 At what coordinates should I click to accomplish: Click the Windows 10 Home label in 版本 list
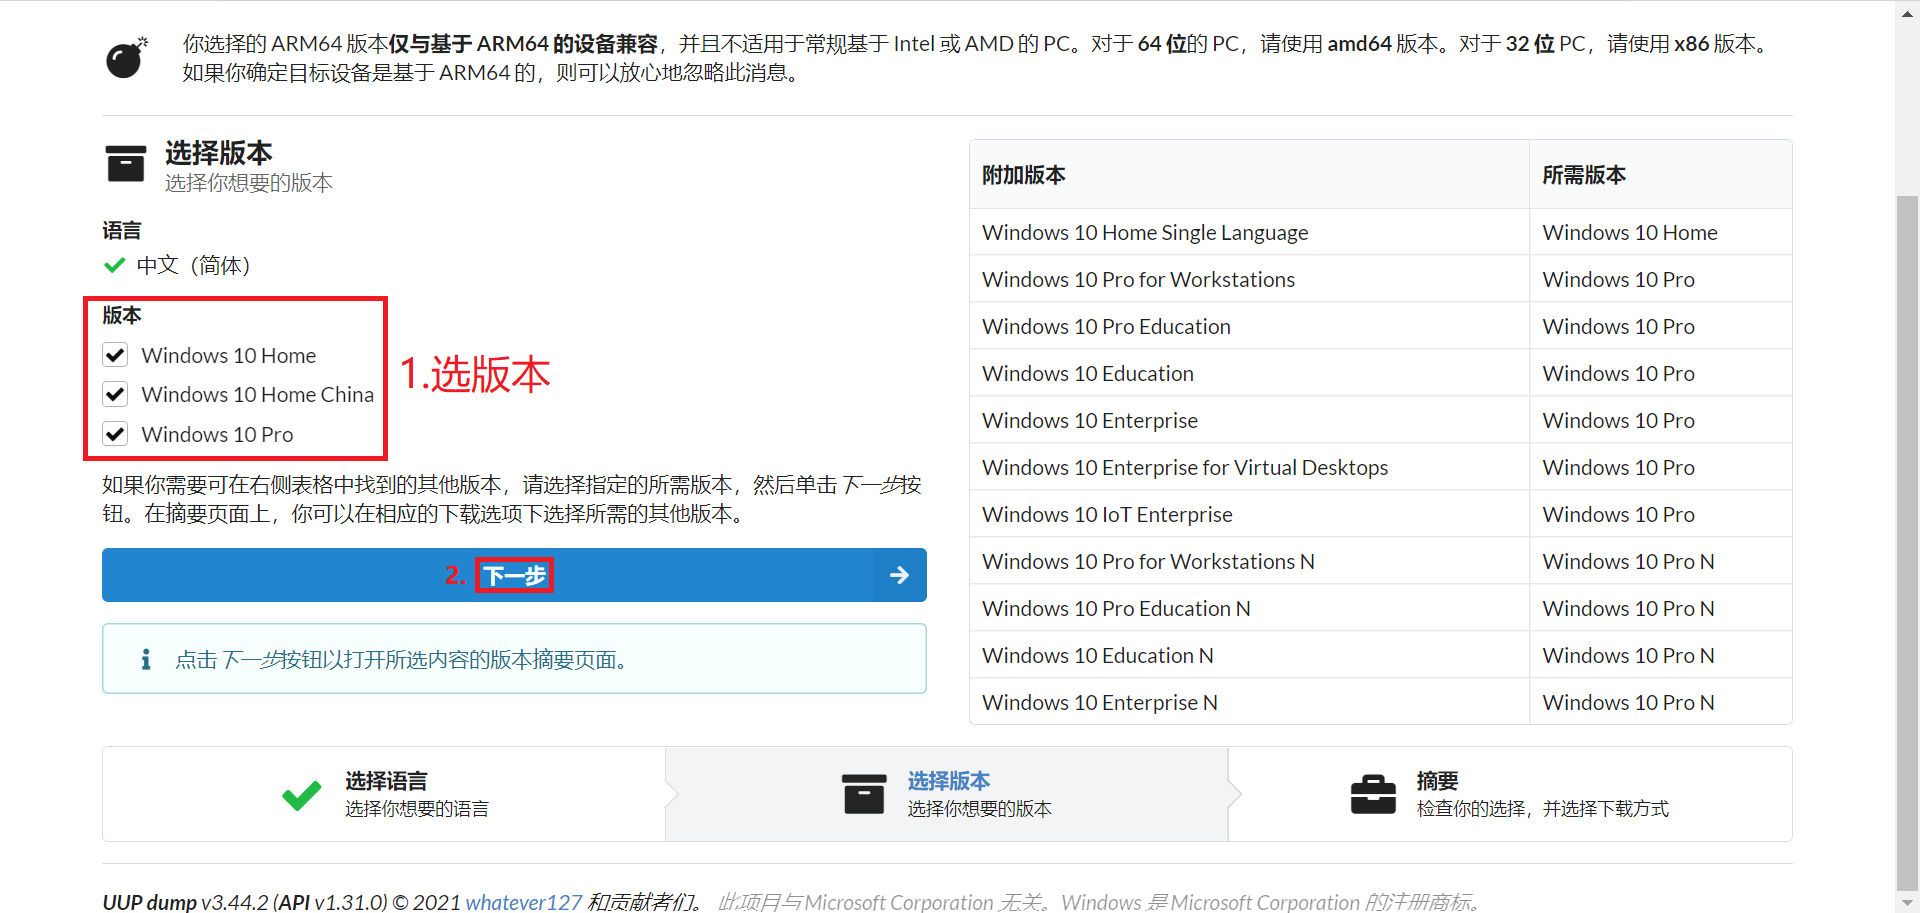click(x=228, y=355)
